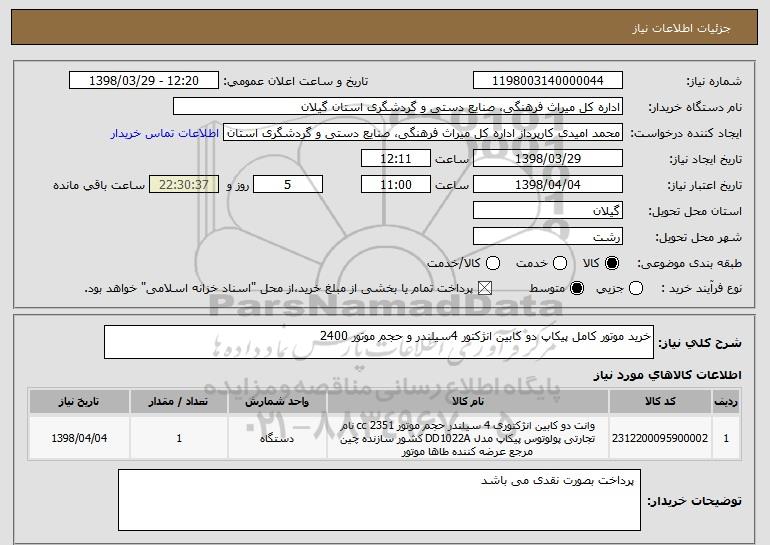The height and width of the screenshot is (545, 770).
Task: Click the creation time field 12:11
Action: [x=396, y=159]
